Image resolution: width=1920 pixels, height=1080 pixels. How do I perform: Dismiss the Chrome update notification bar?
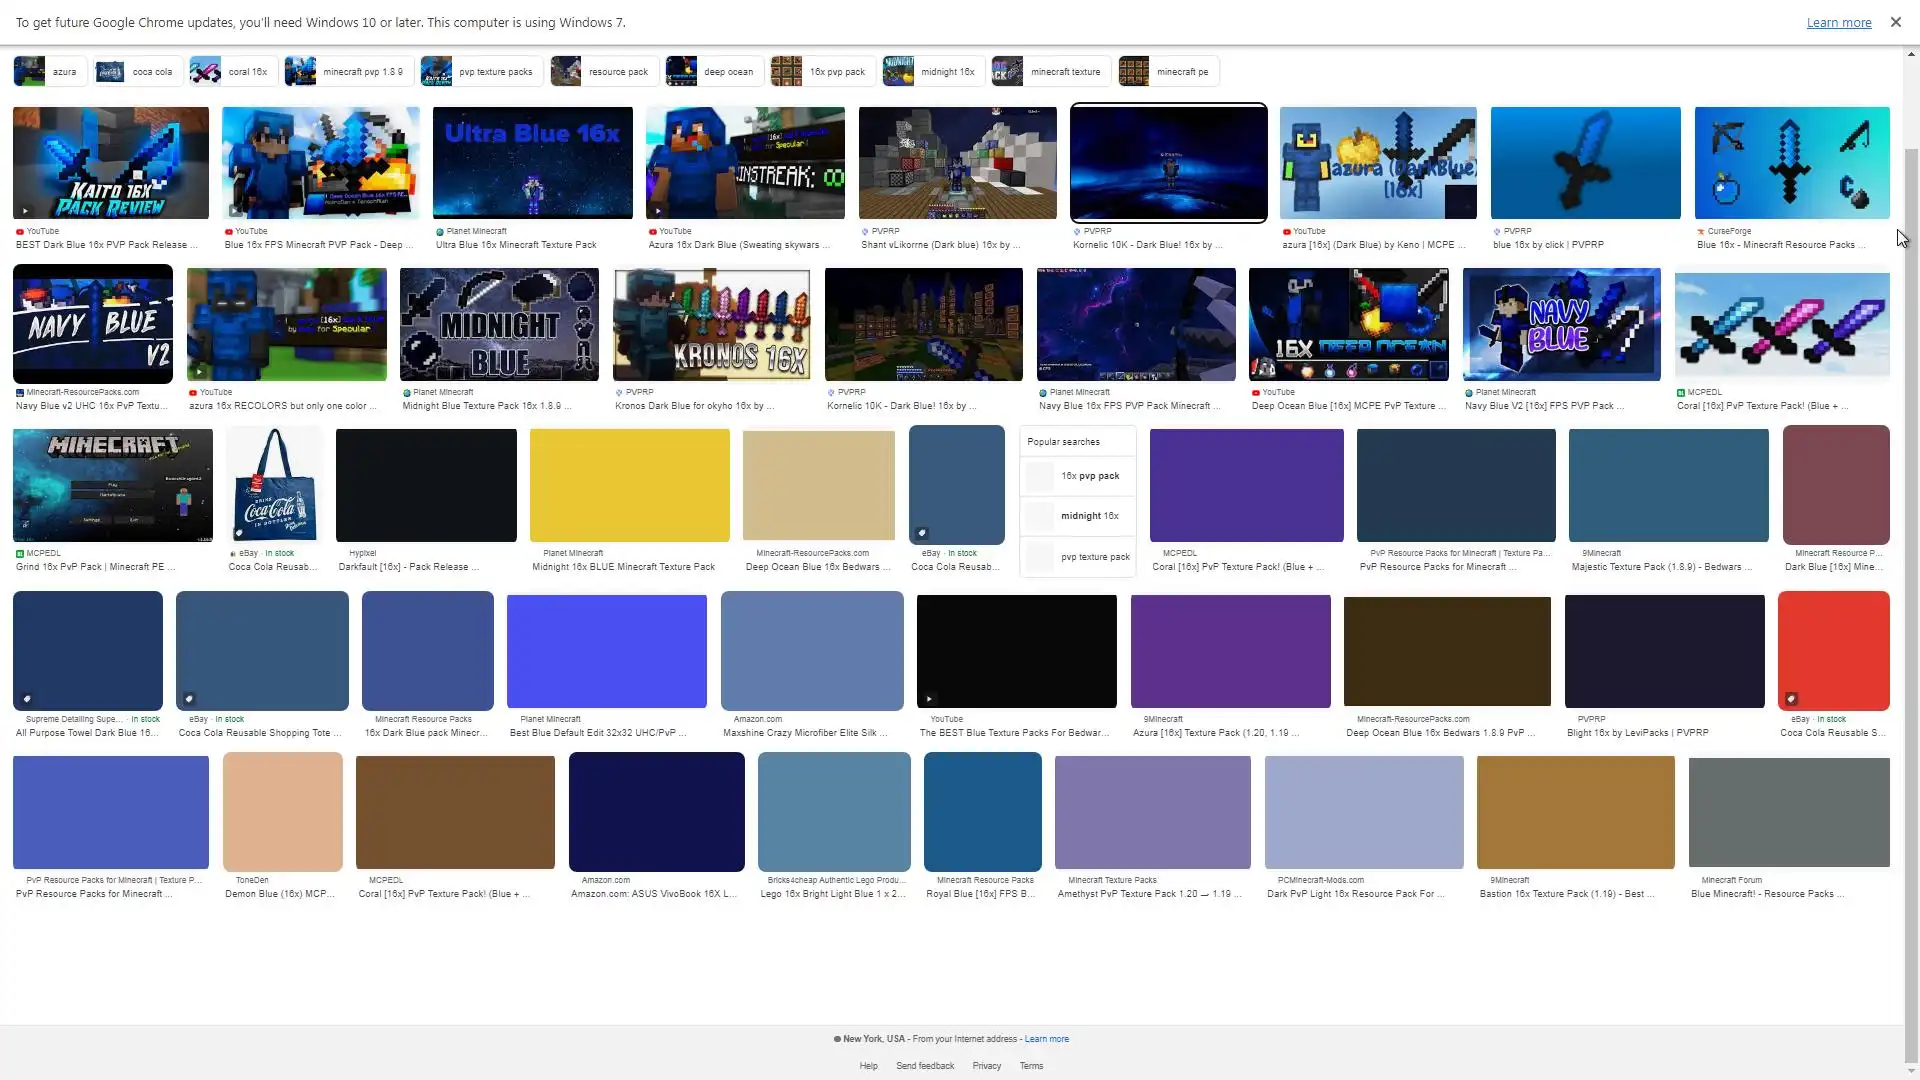coord(1895,22)
